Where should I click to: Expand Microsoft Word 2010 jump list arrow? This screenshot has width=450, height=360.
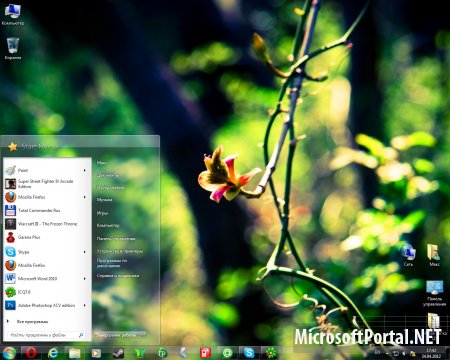pos(85,278)
